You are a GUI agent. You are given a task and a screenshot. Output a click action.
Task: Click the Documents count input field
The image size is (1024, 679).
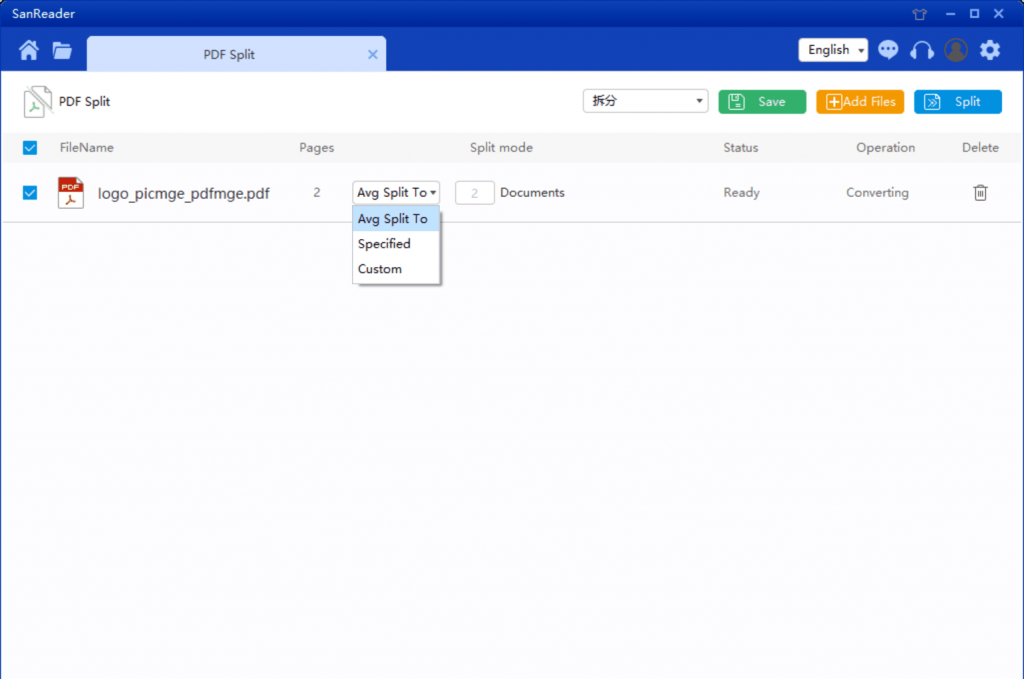tap(475, 193)
